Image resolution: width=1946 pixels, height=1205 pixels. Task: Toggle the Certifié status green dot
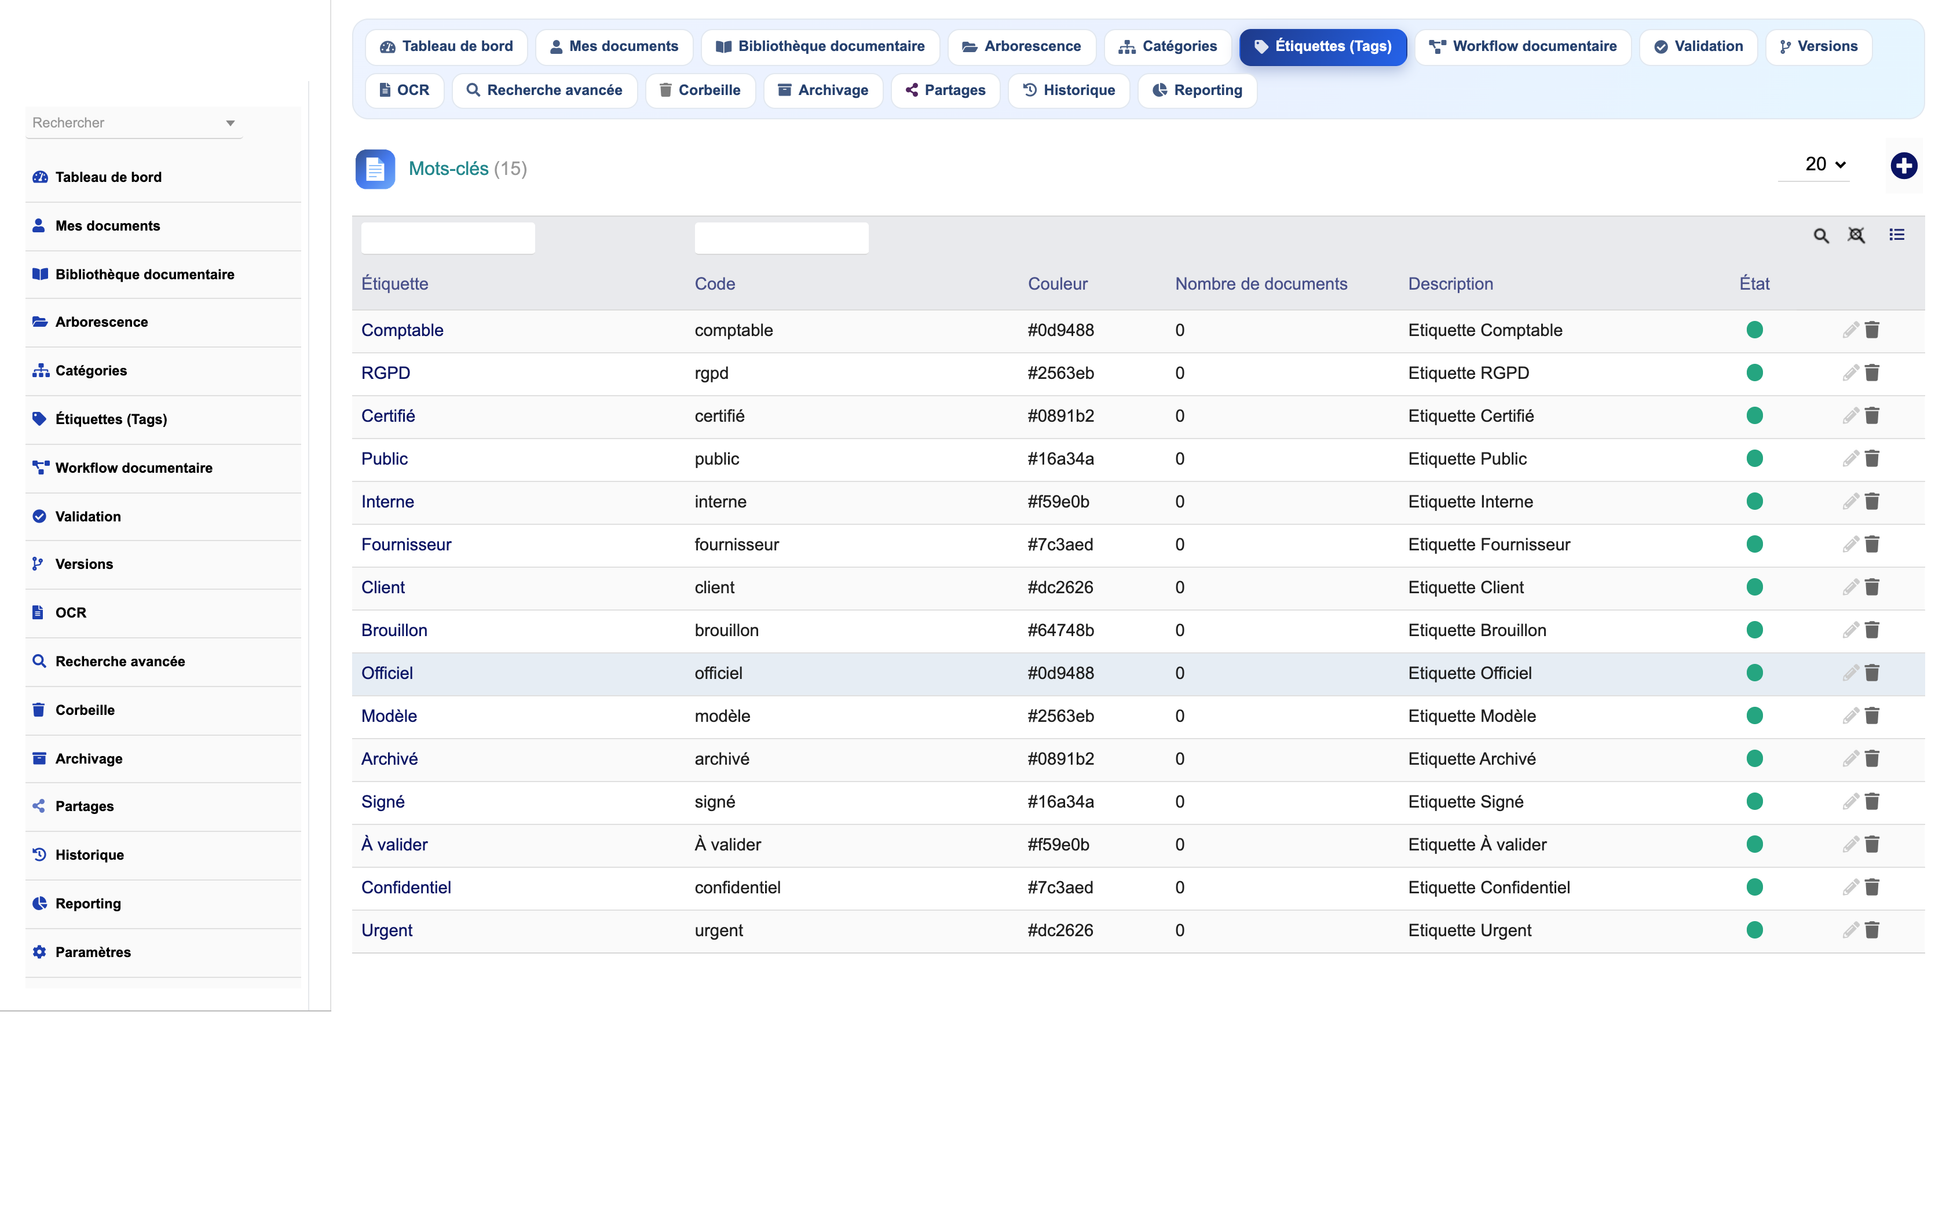pyautogui.click(x=1754, y=416)
